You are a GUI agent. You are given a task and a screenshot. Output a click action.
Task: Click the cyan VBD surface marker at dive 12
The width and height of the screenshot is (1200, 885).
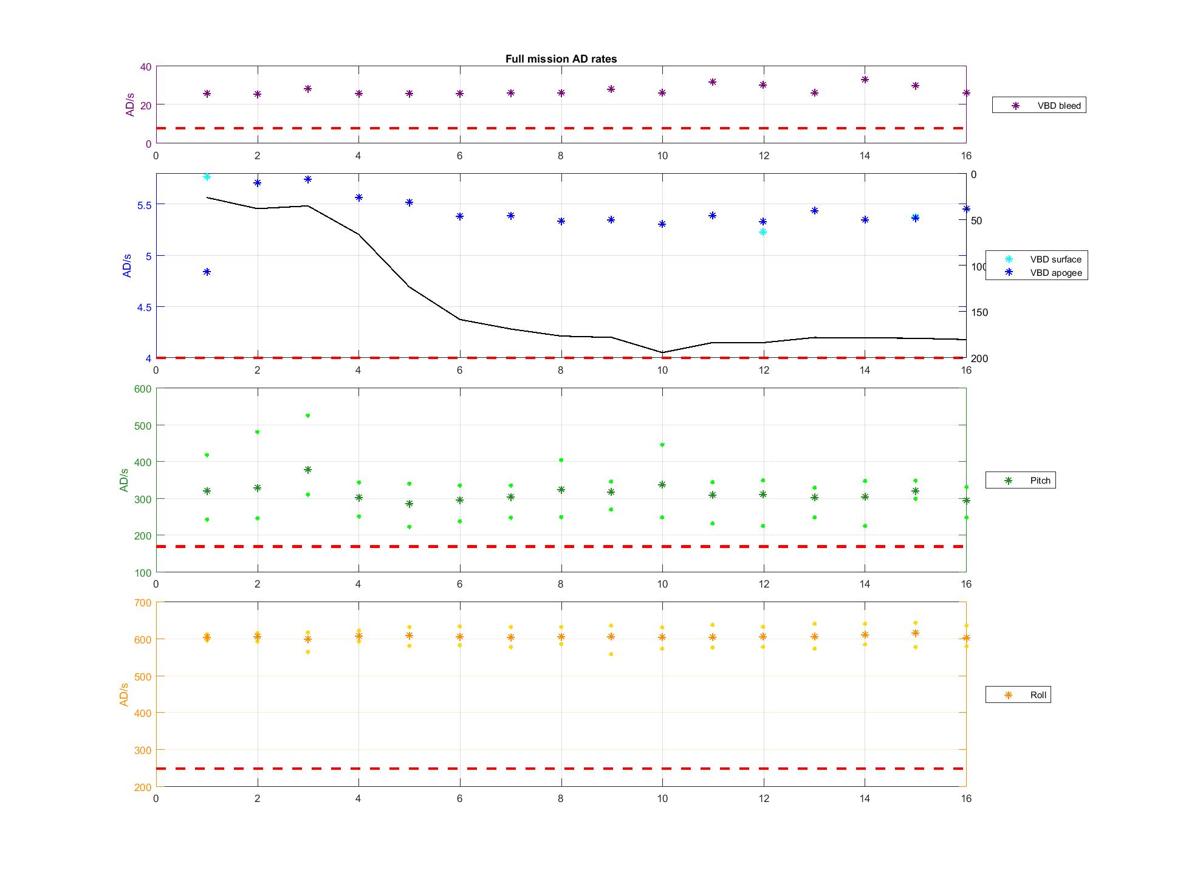pyautogui.click(x=763, y=232)
